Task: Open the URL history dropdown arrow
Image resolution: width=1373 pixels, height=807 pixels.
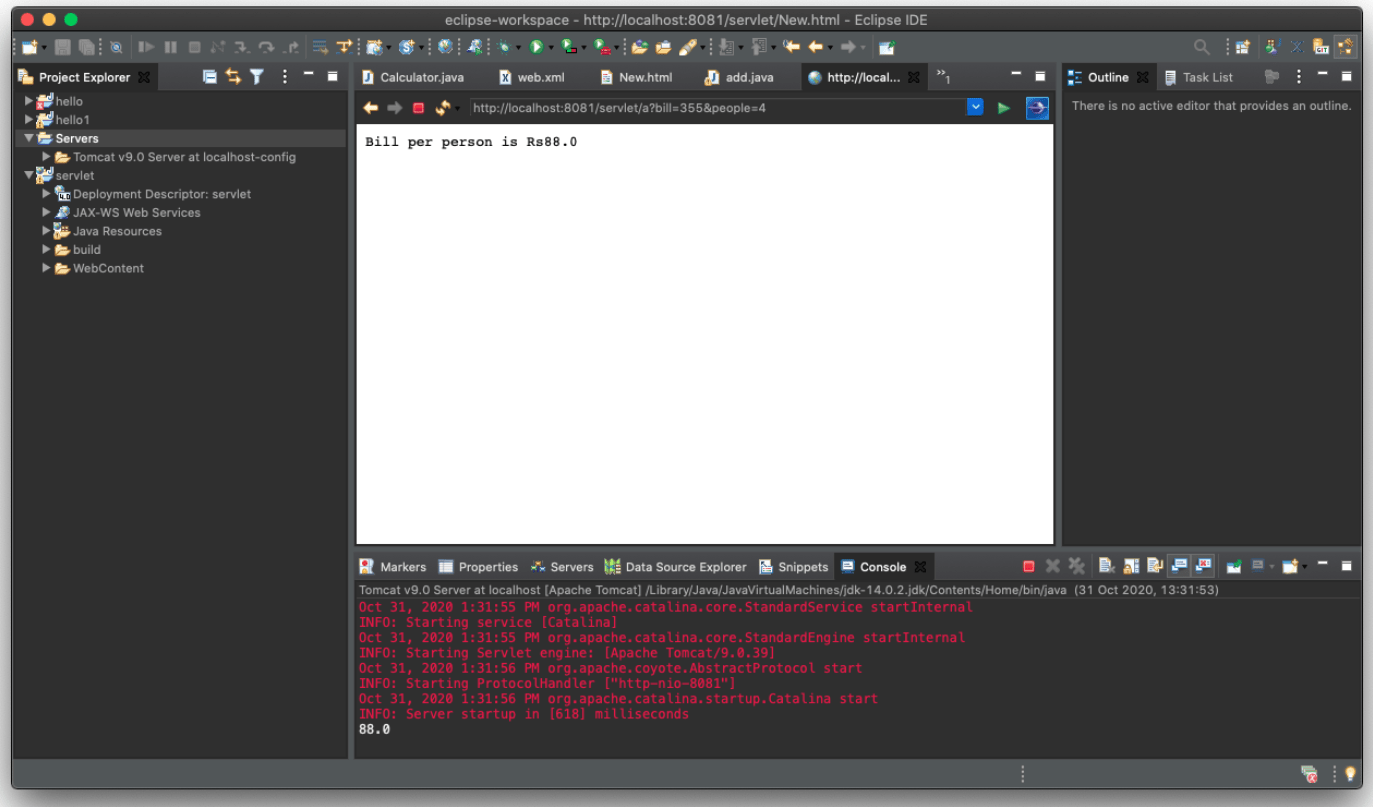Action: (x=975, y=108)
